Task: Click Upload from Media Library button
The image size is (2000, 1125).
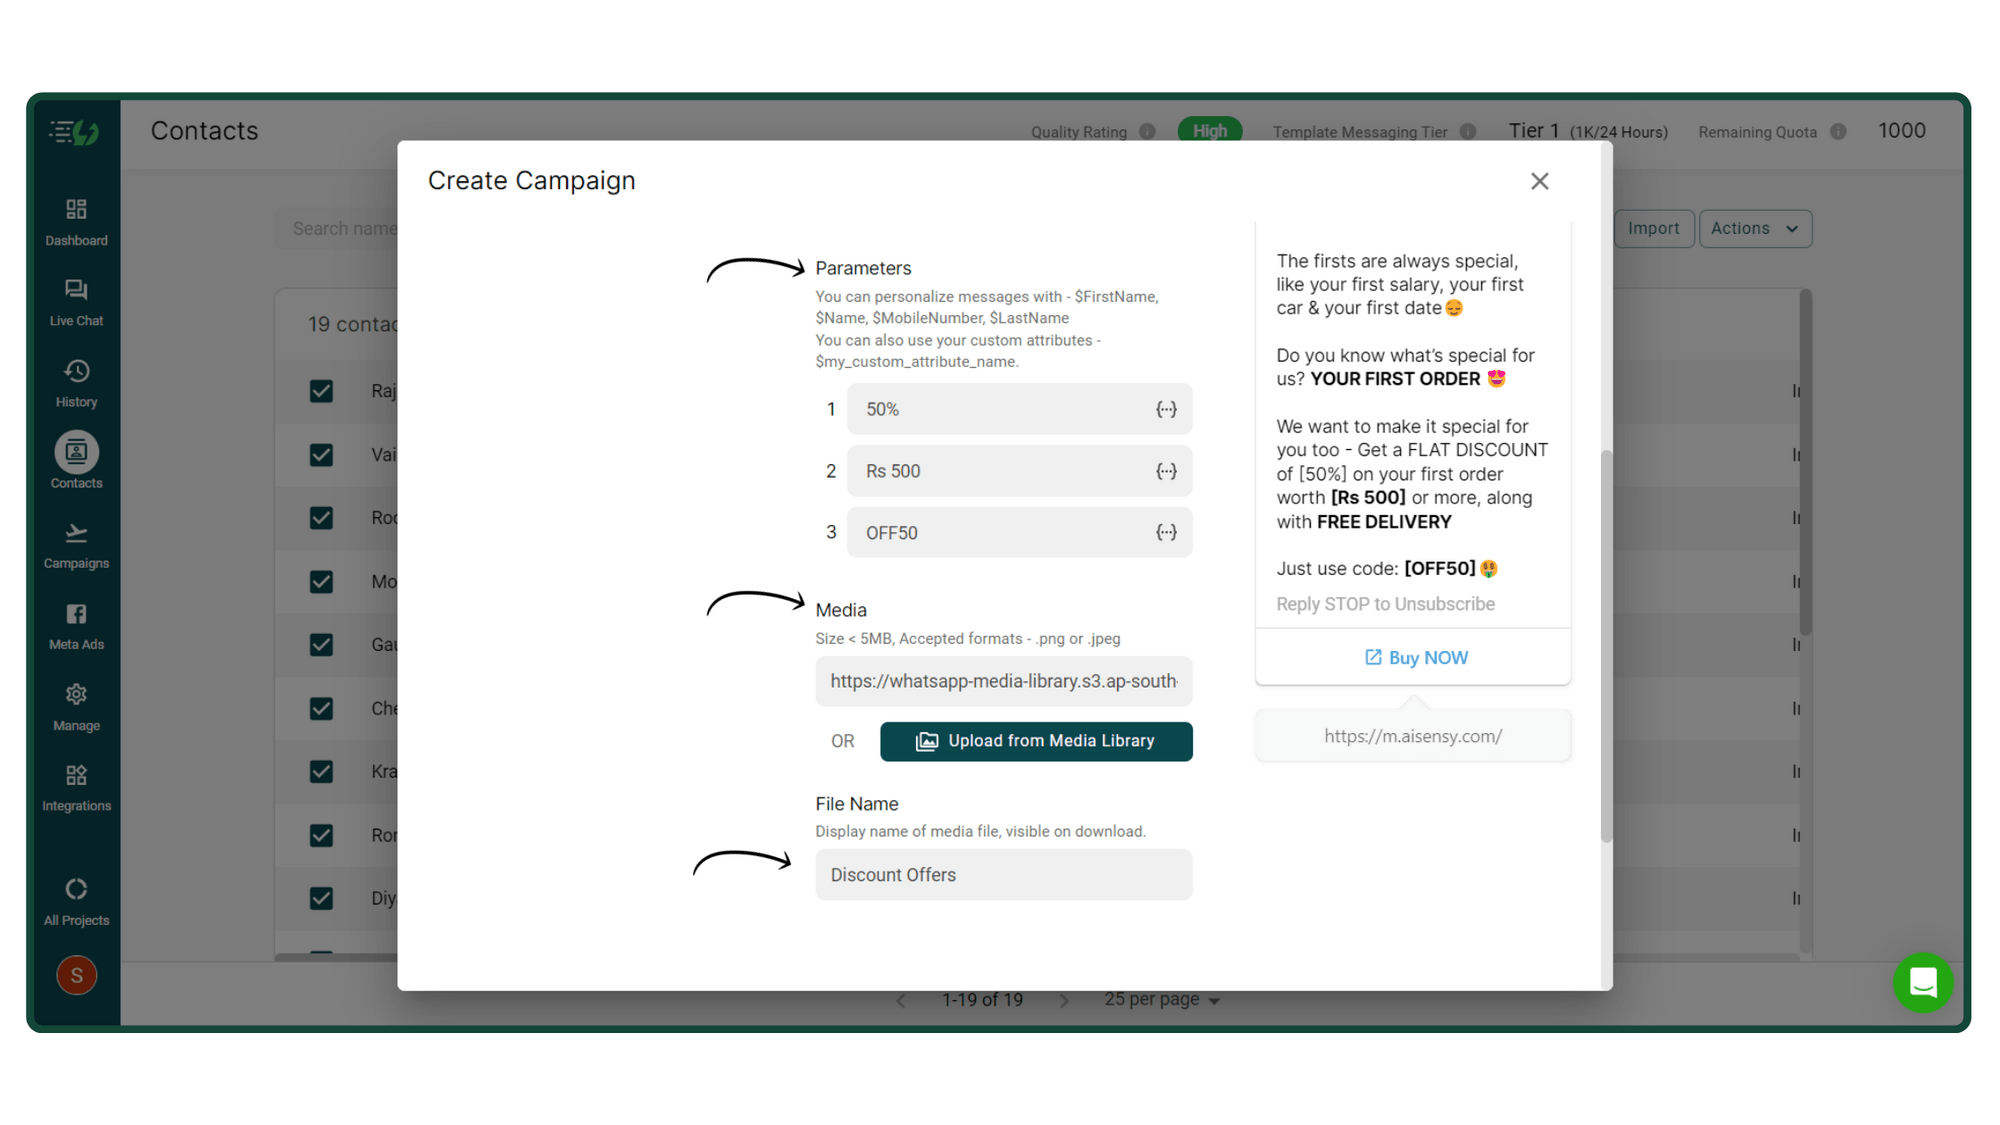Action: coord(1037,742)
